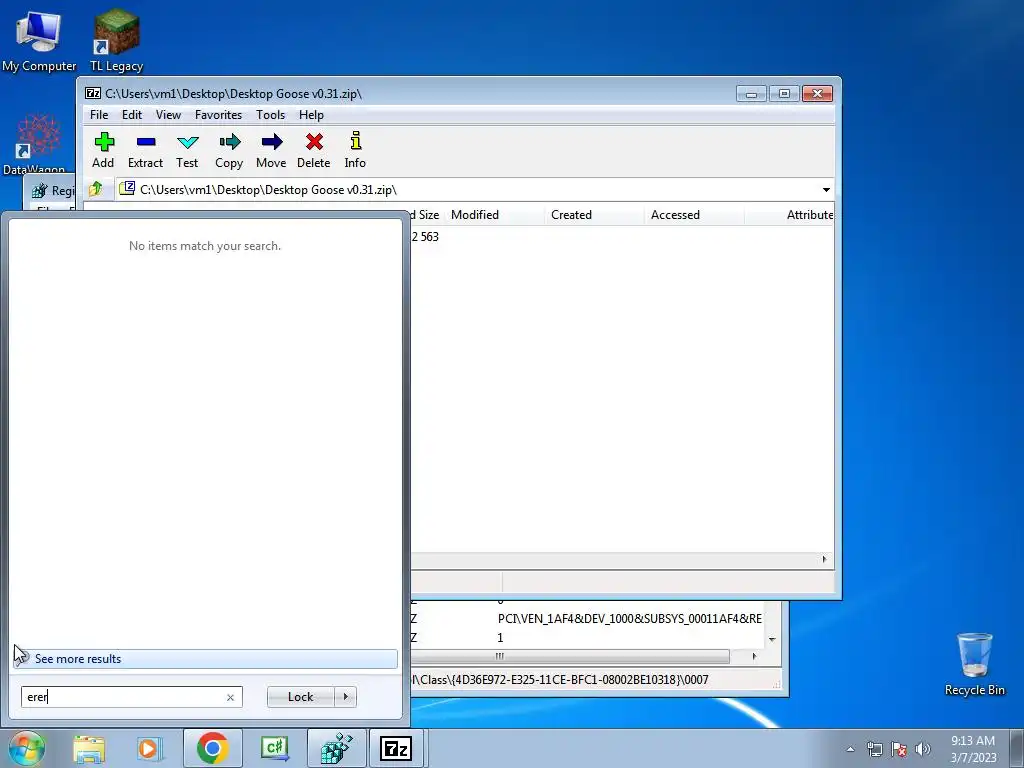Image resolution: width=1024 pixels, height=768 pixels.
Task: Switch to Registry Editor in taskbar
Action: 336,748
